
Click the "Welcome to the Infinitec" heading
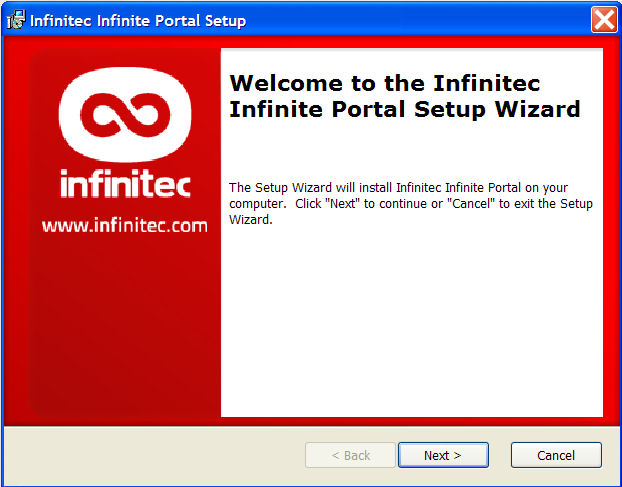[x=384, y=83]
